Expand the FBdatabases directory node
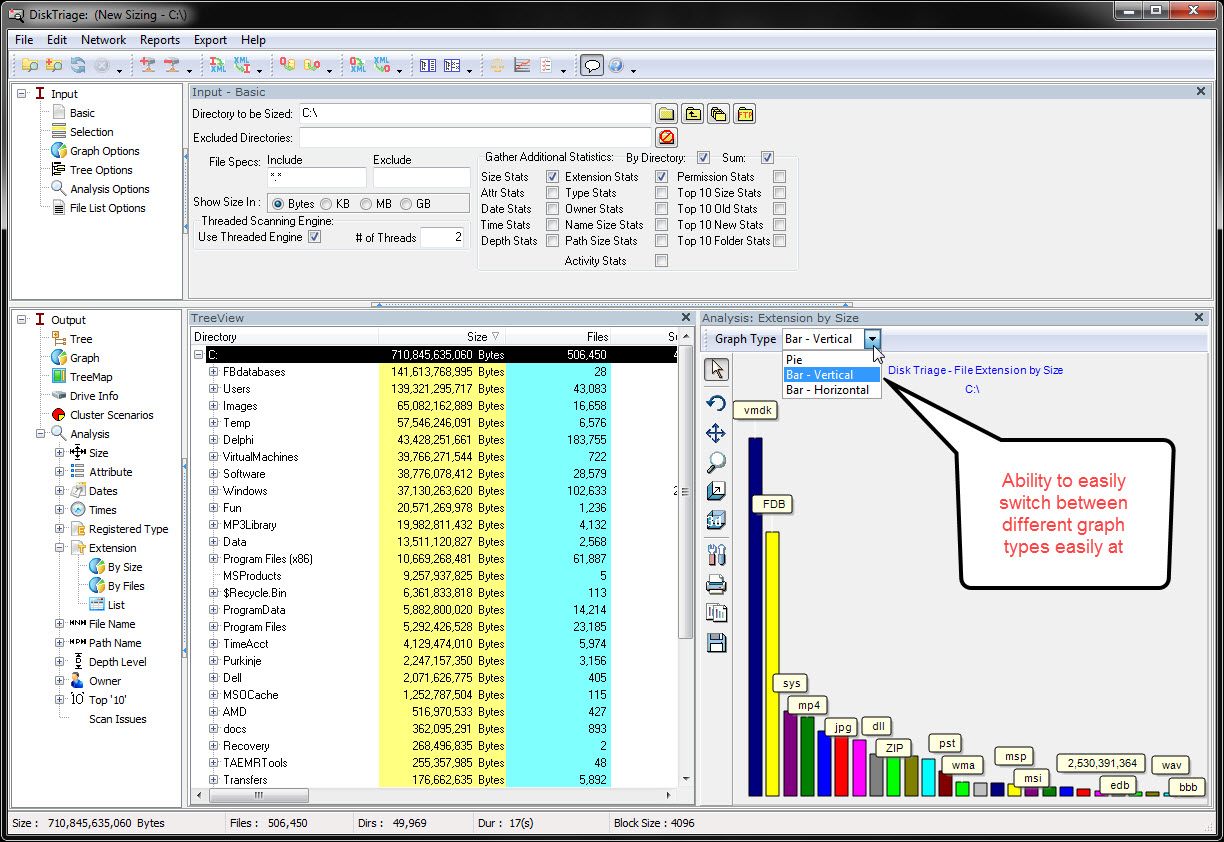 [214, 372]
